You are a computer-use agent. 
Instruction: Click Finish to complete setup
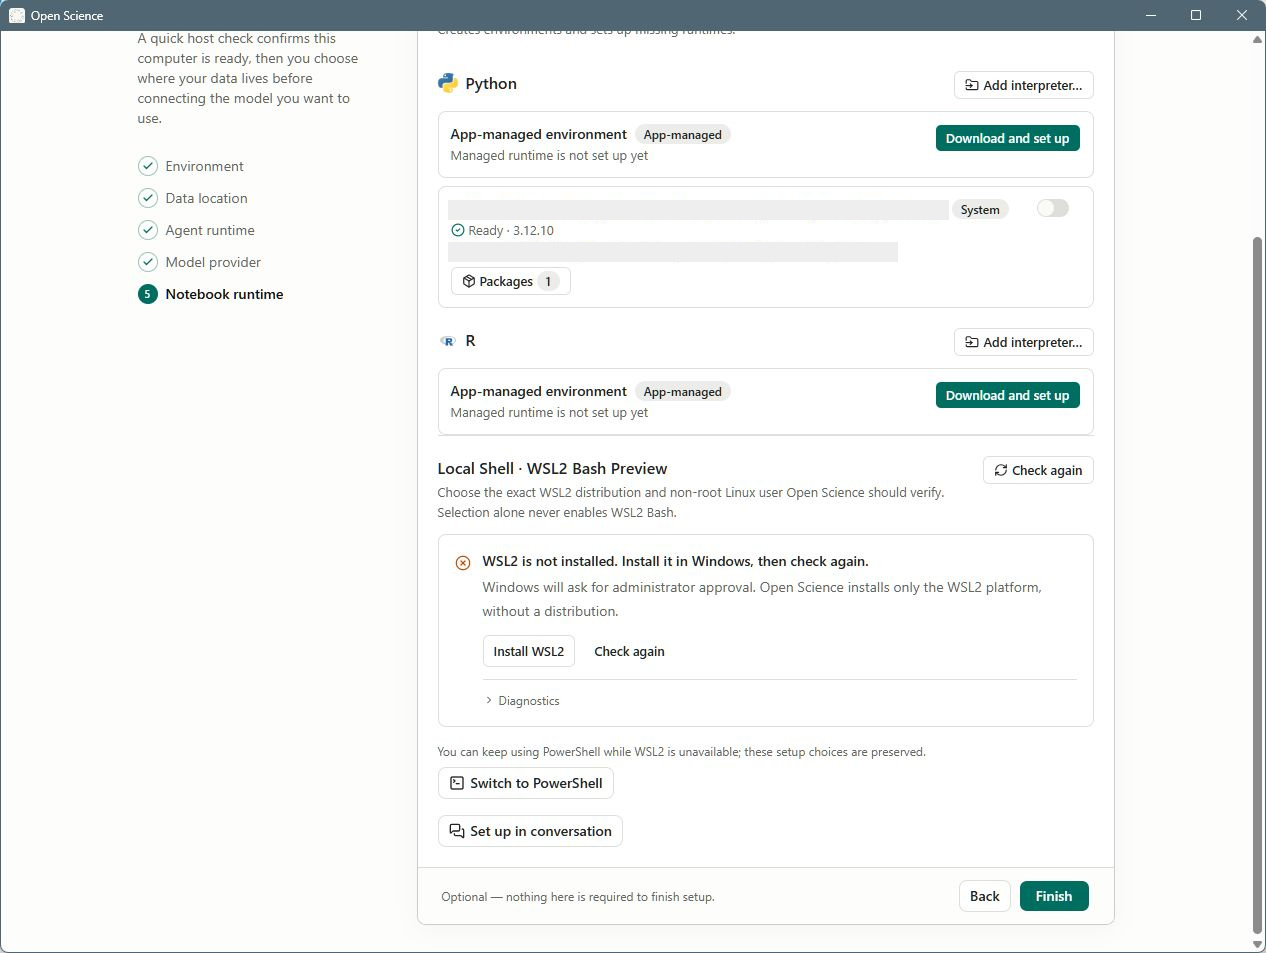[1054, 896]
